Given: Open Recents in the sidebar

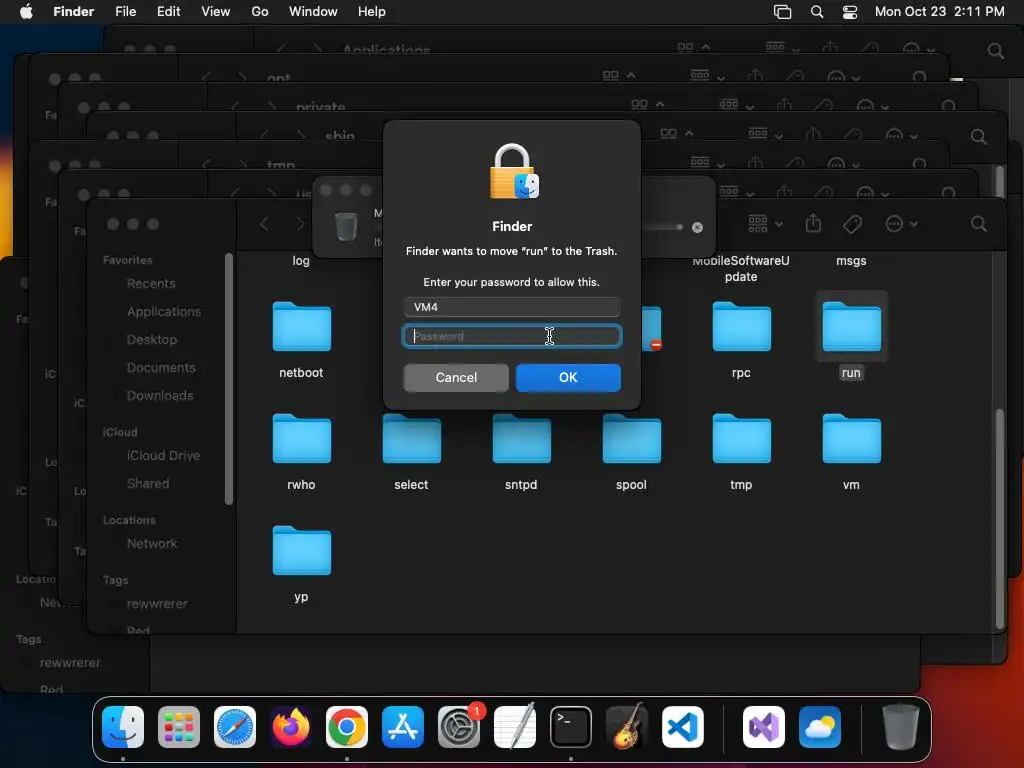Looking at the screenshot, I should pos(151,283).
